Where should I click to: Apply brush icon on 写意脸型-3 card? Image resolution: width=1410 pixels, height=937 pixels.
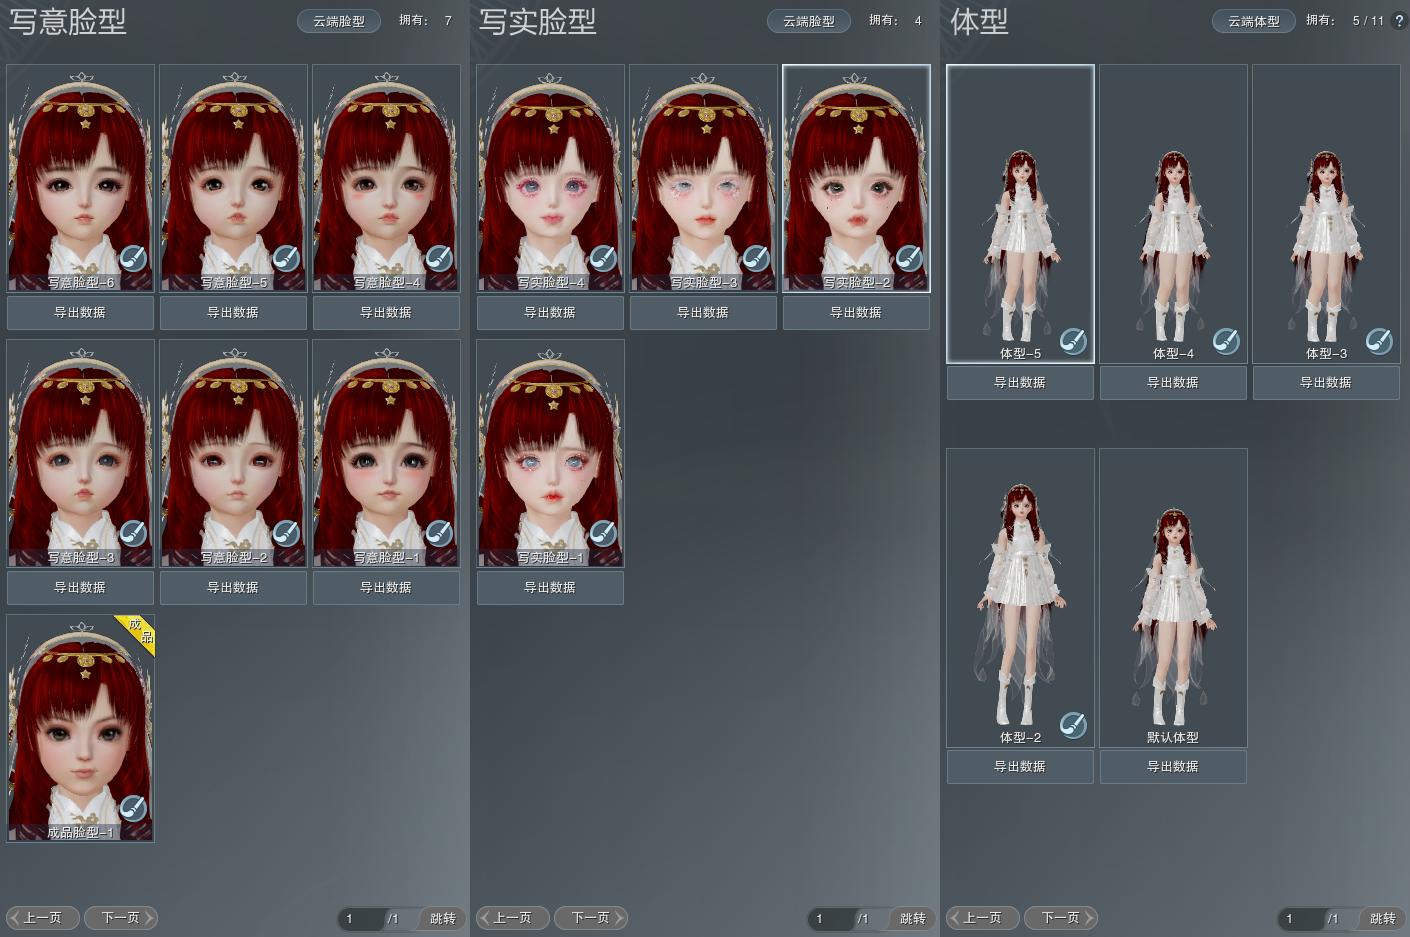133,533
